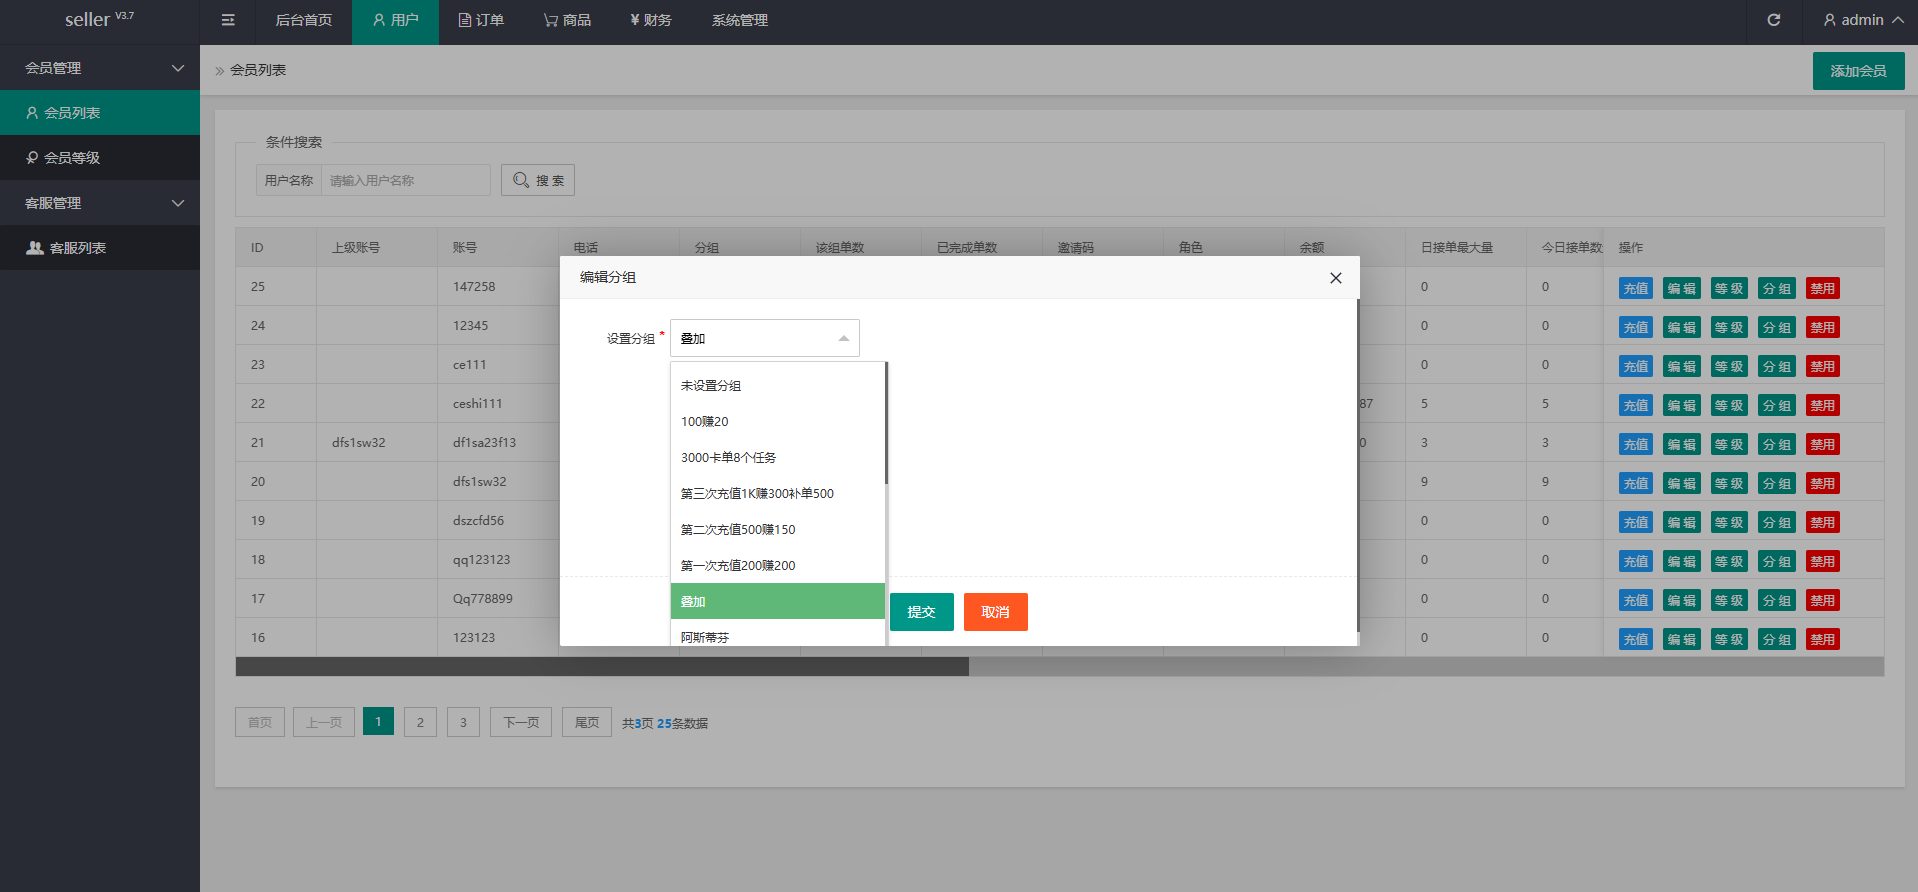Image resolution: width=1918 pixels, height=892 pixels.
Task: Open the 财务 tab
Action: coord(651,20)
